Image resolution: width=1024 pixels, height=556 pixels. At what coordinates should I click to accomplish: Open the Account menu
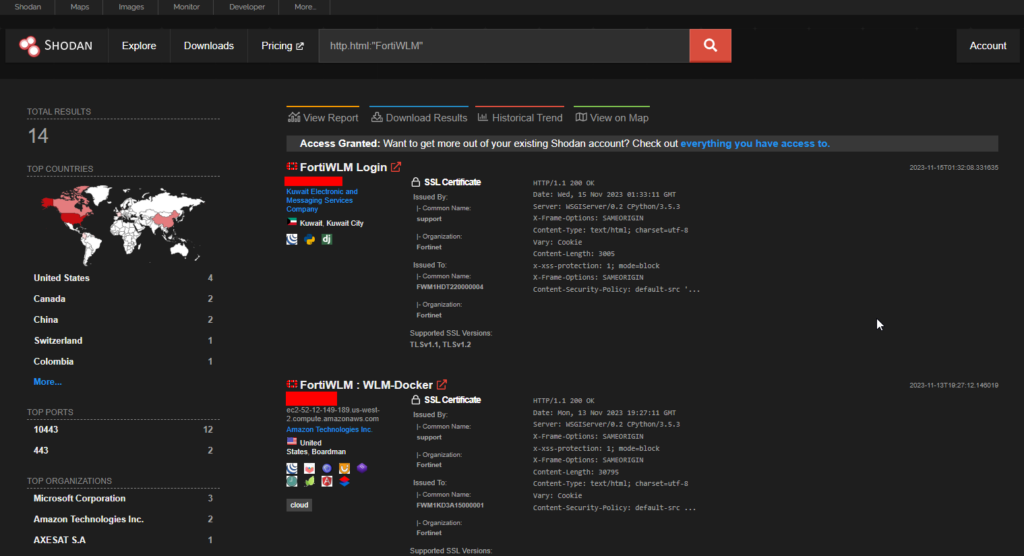(987, 46)
